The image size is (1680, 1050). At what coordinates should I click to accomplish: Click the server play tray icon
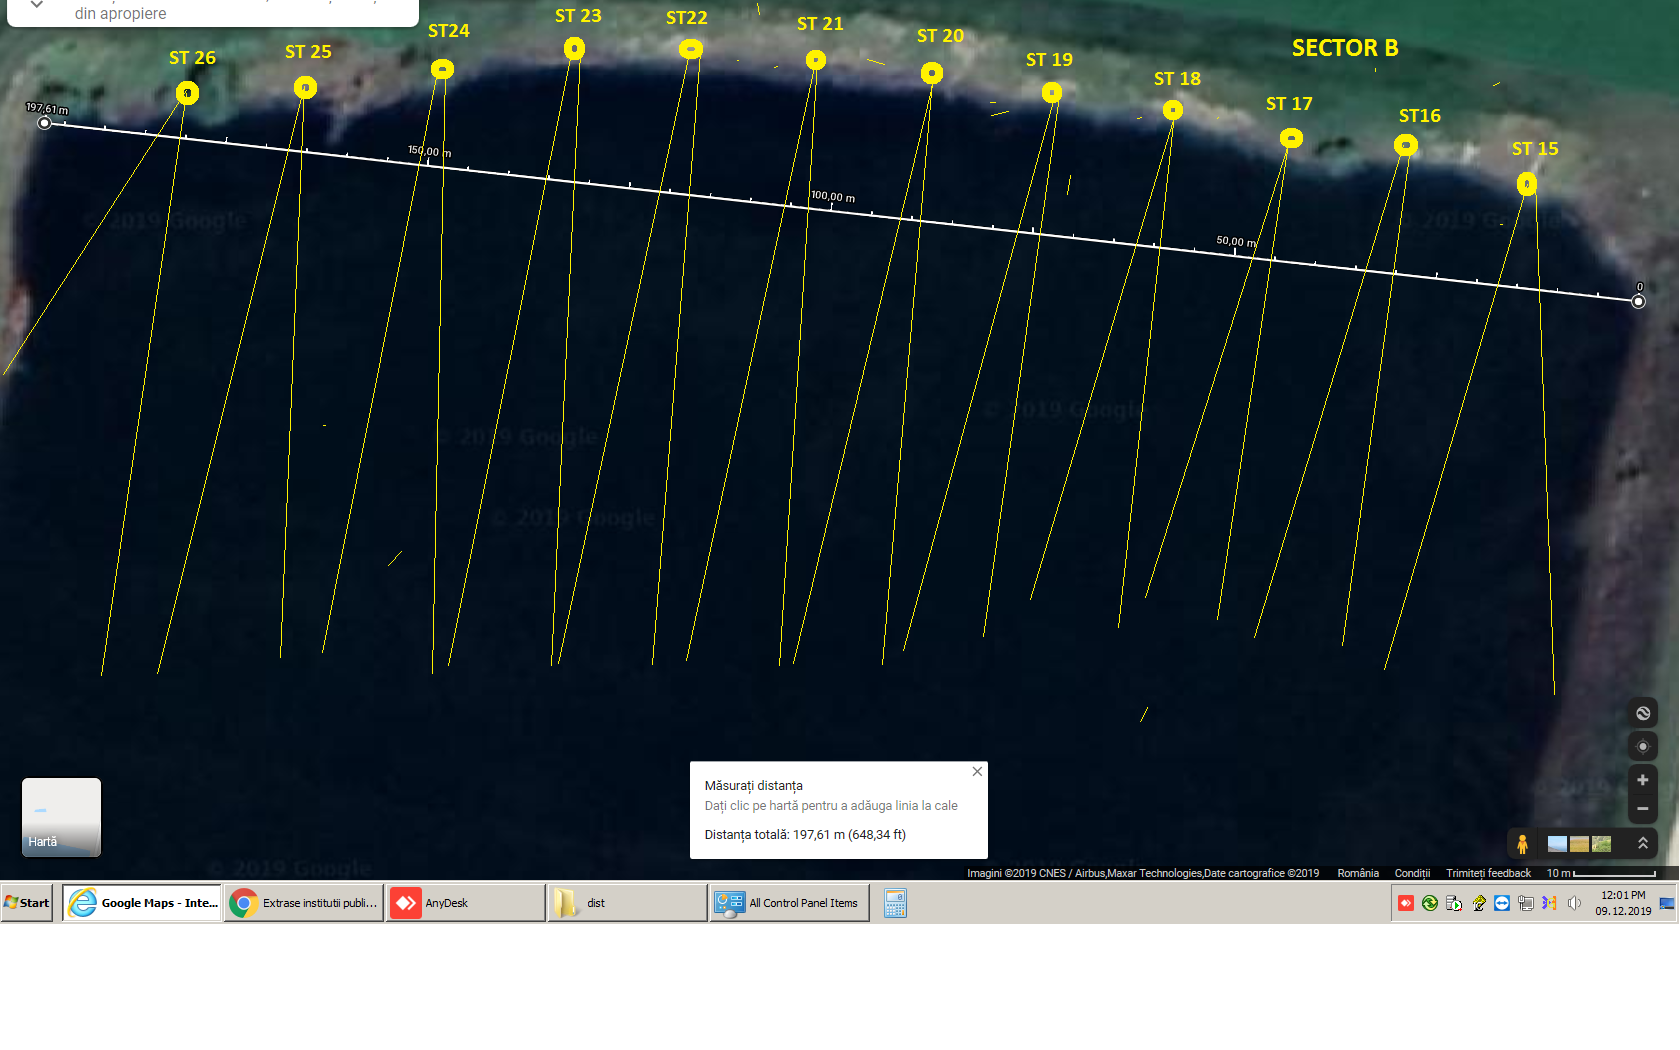click(1454, 903)
